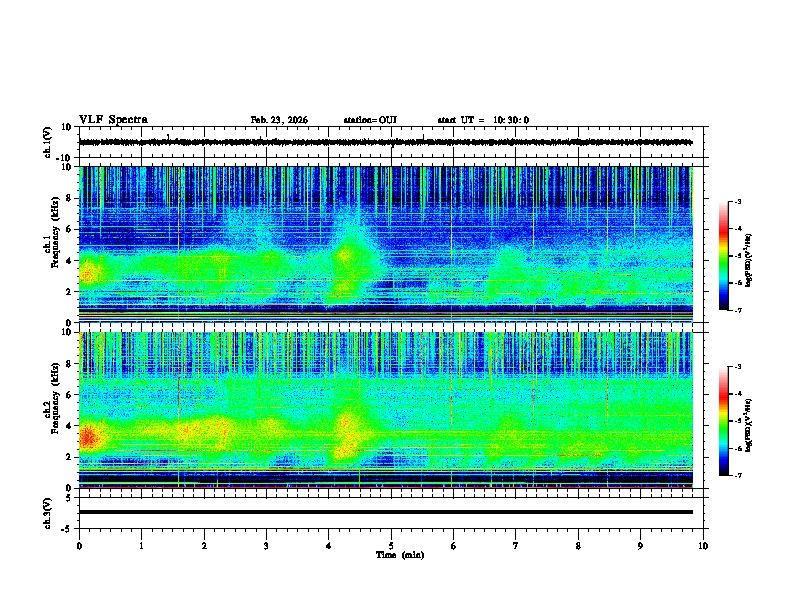Click '6' on the ch.2 frequency axis
792x612 pixels.
(x=70, y=394)
